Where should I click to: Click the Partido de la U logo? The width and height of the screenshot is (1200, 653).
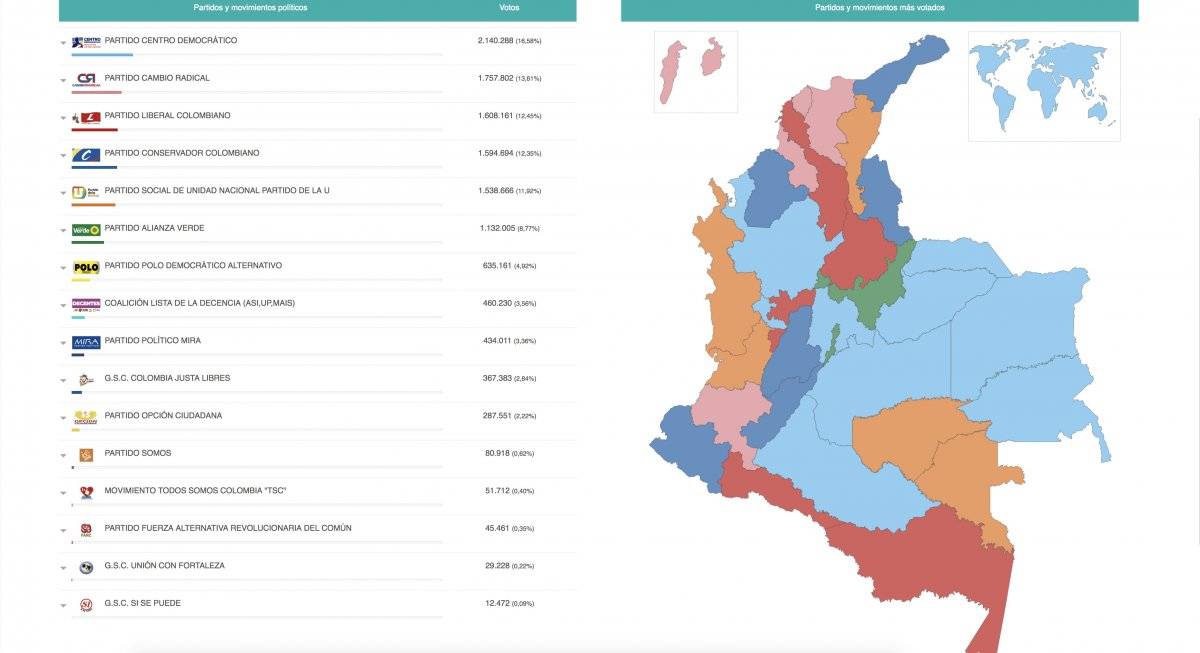coord(86,192)
